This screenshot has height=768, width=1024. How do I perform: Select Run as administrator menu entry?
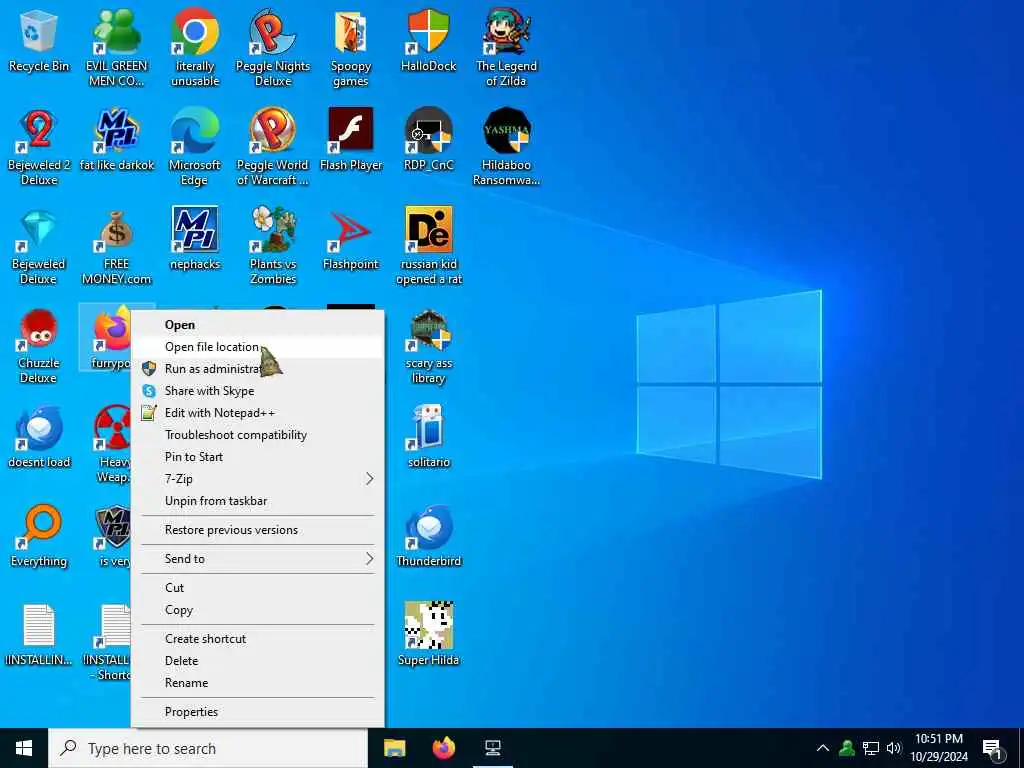point(257,369)
